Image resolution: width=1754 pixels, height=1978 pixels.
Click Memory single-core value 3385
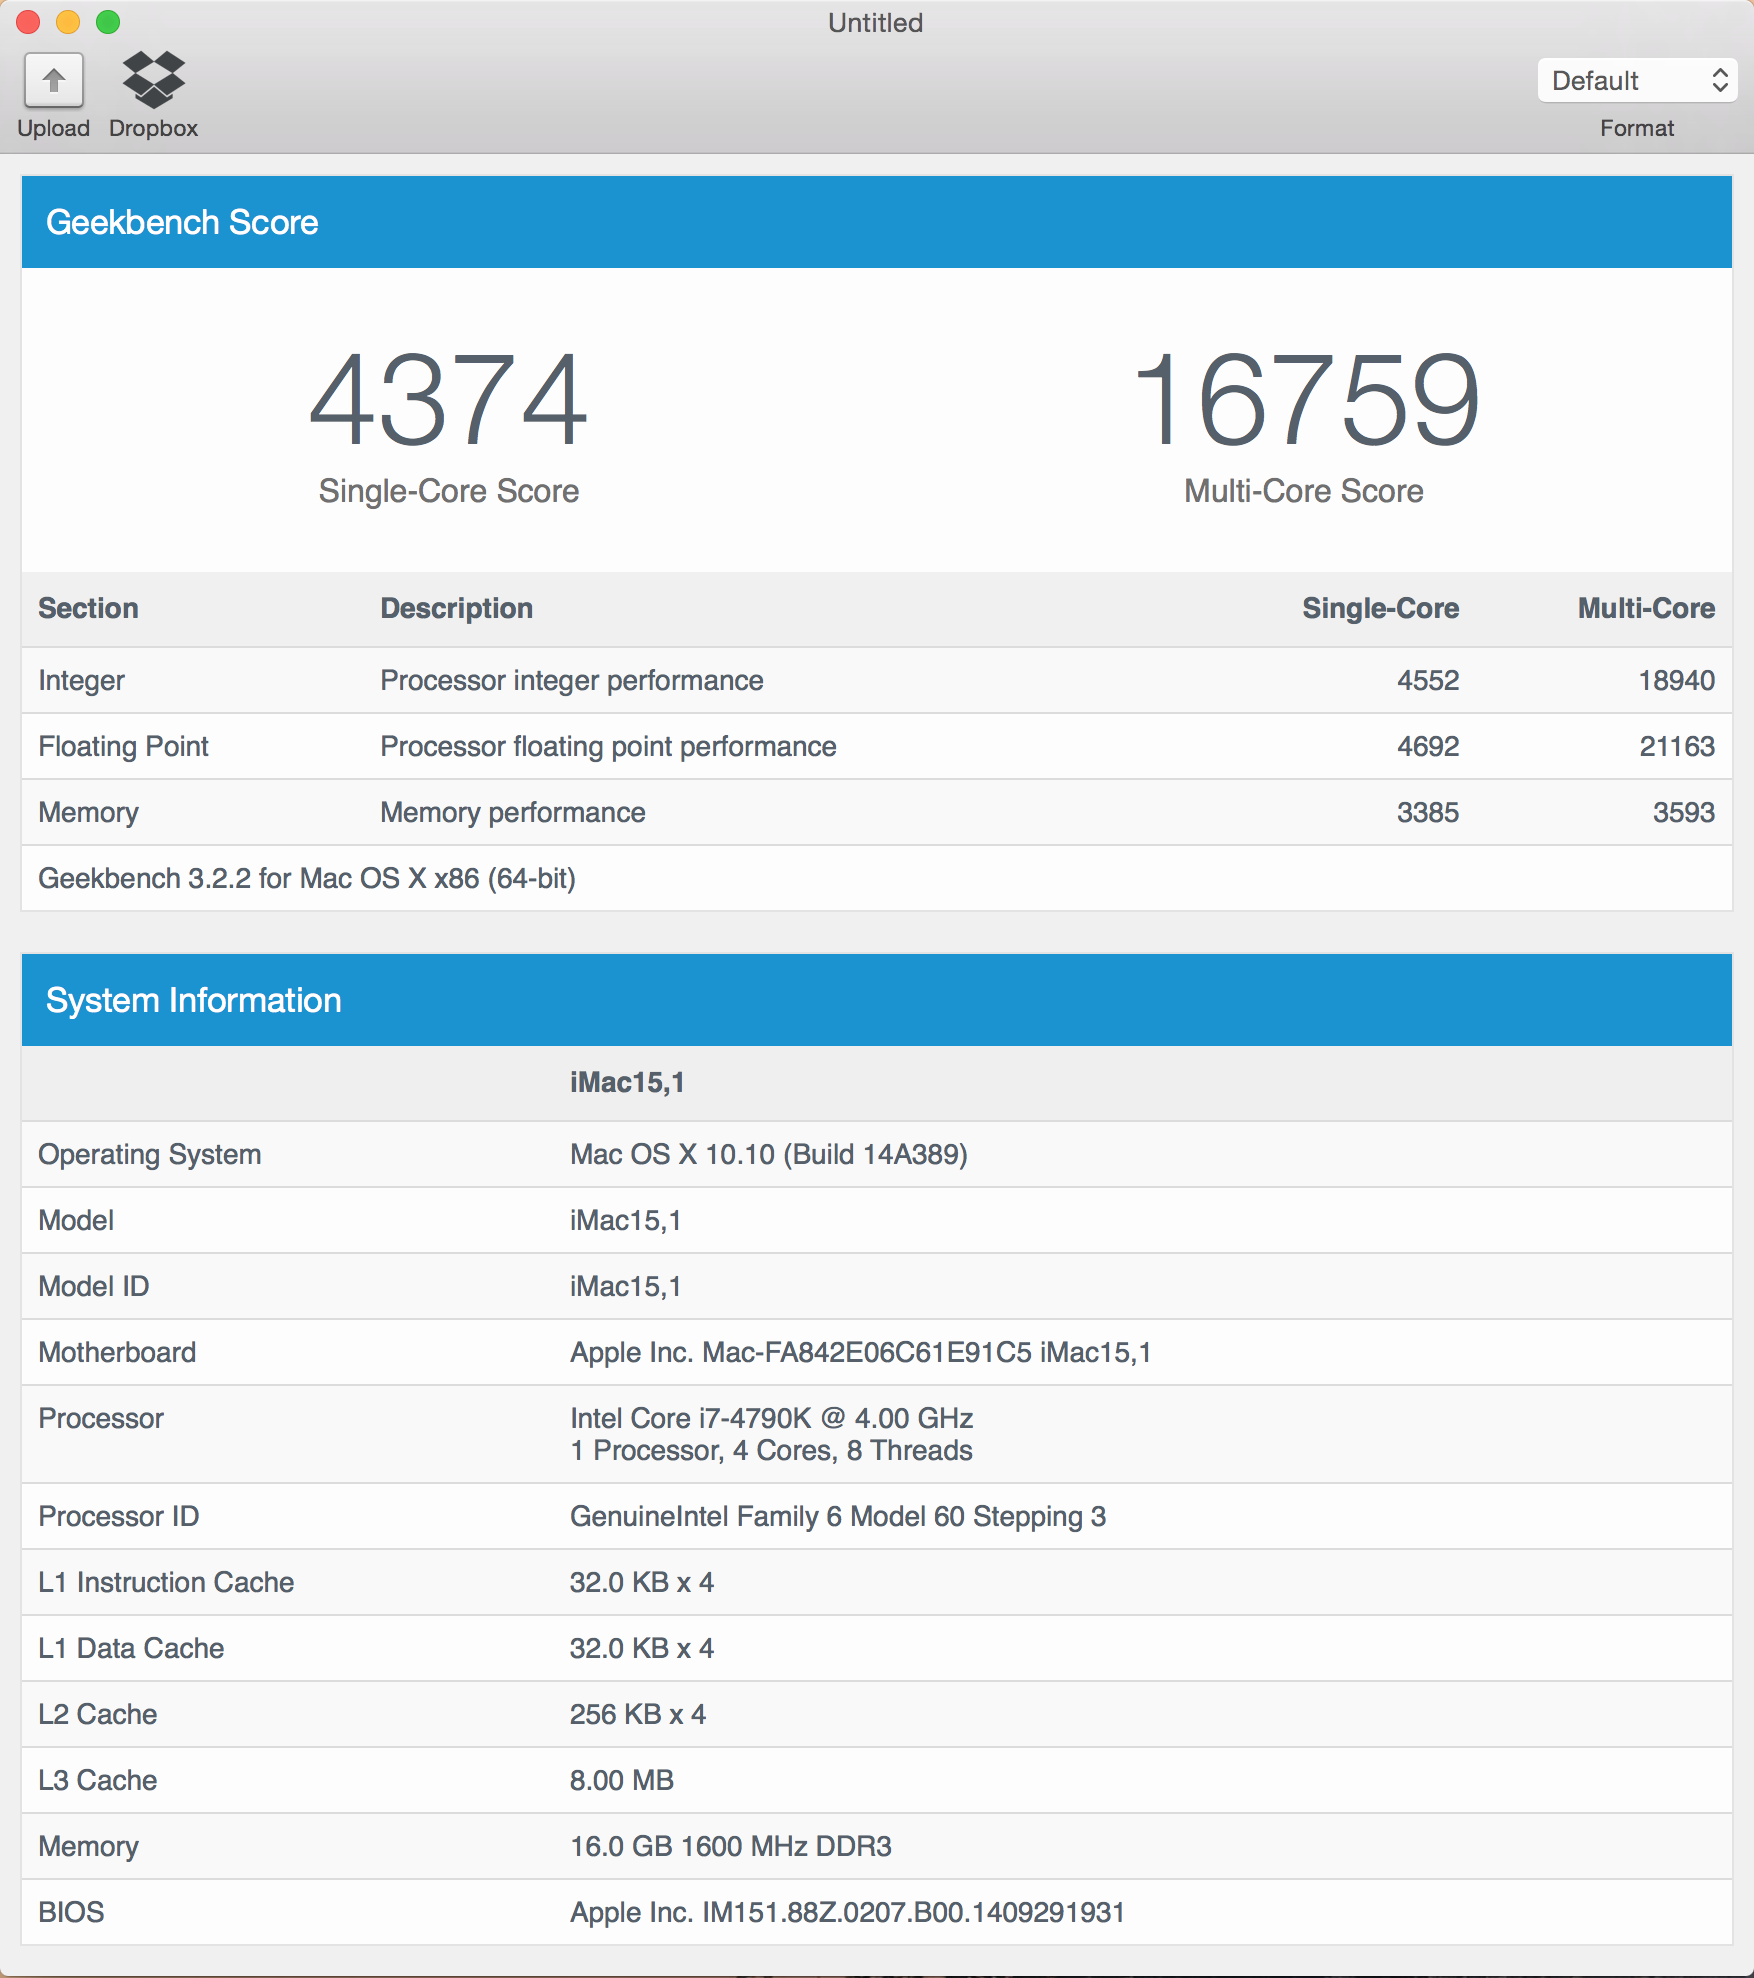1428,813
